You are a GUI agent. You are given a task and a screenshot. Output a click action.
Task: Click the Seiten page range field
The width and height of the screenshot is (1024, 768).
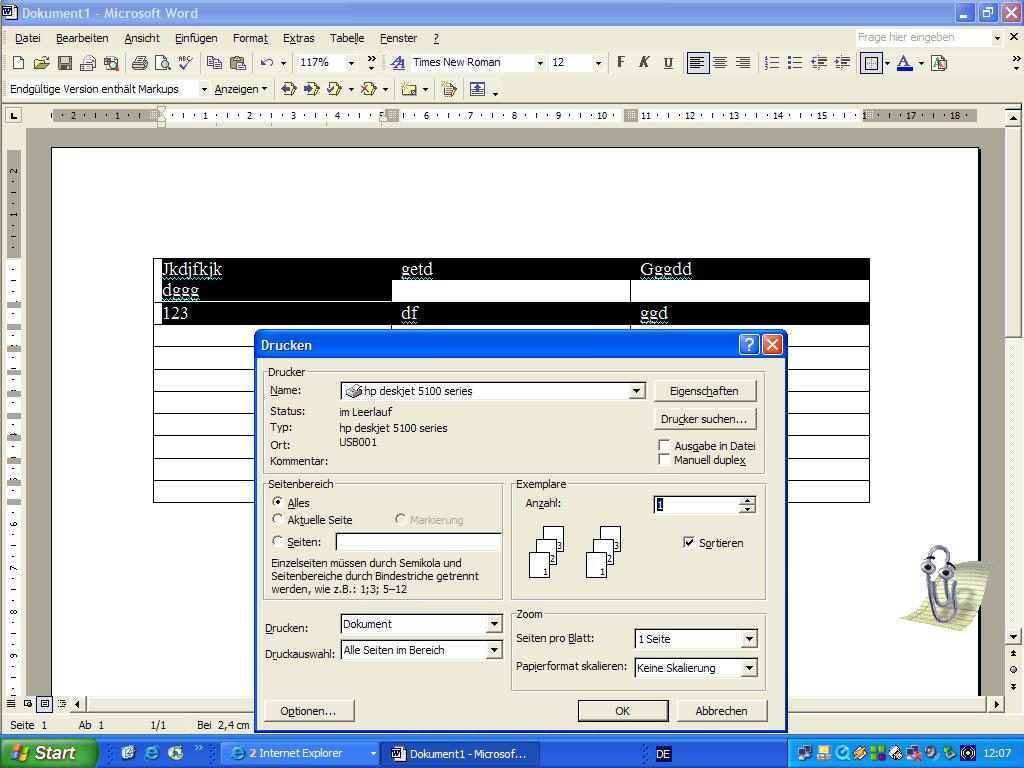click(419, 541)
